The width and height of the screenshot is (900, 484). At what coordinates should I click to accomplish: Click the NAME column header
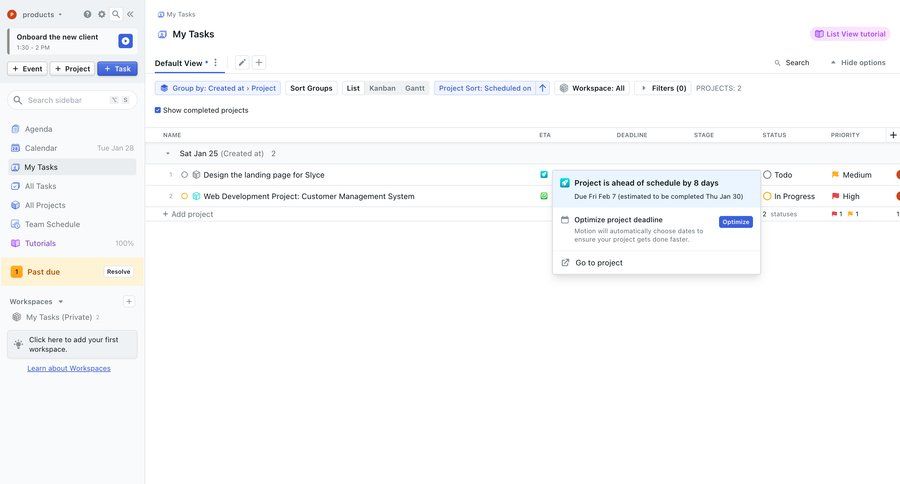172,135
